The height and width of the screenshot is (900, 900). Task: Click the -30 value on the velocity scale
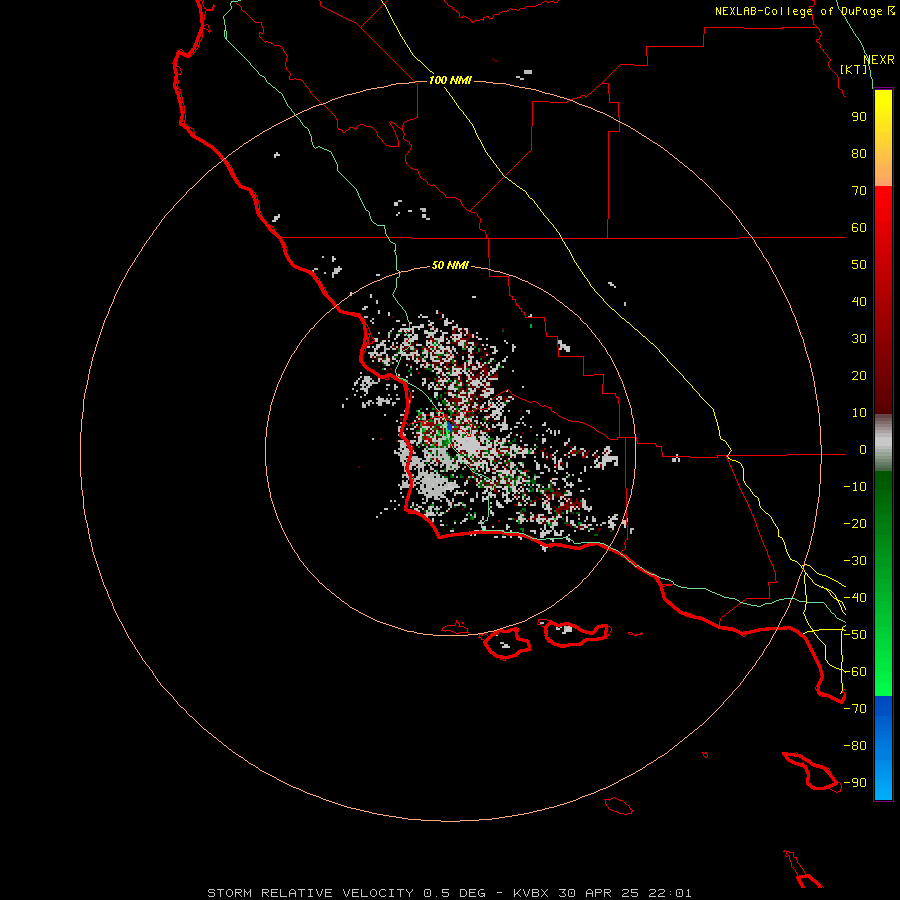[855, 561]
